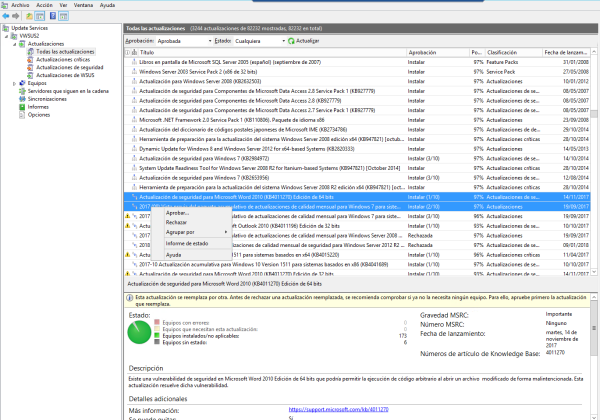Screen dimensions: 600x420
Task: Open Opciones in the left tree
Action: pyautogui.click(x=39, y=115)
